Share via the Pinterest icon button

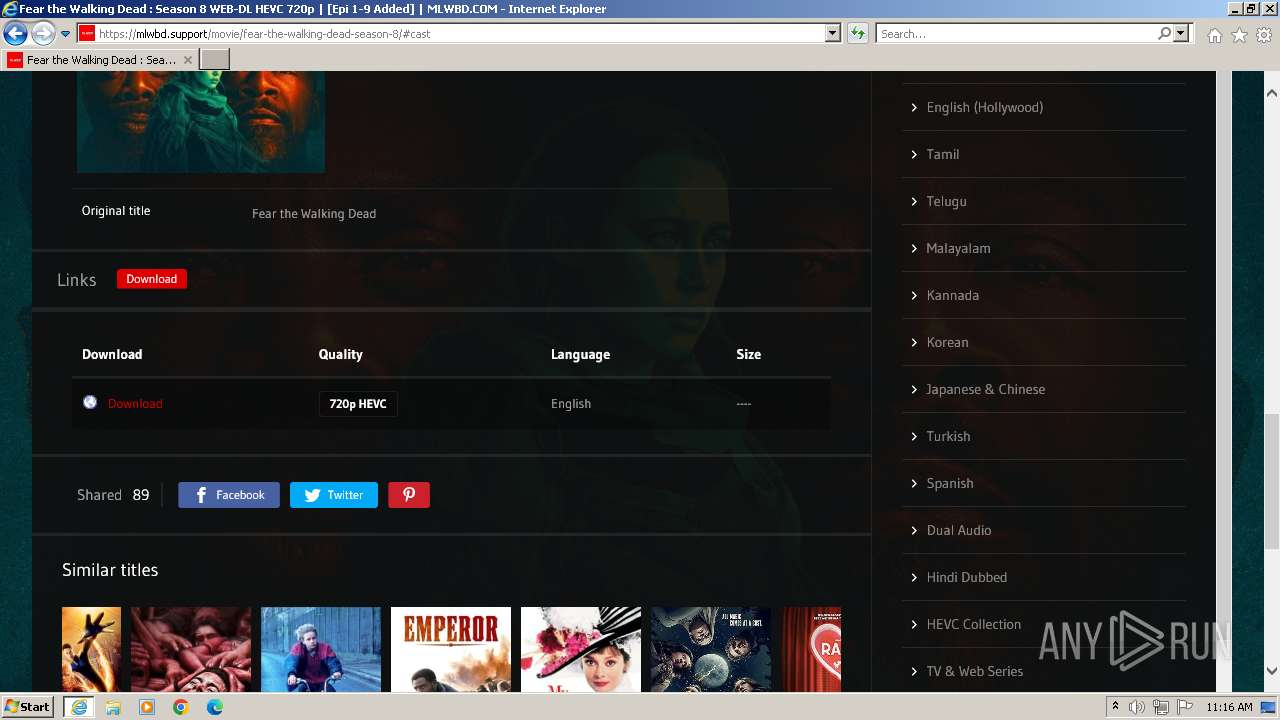(409, 495)
